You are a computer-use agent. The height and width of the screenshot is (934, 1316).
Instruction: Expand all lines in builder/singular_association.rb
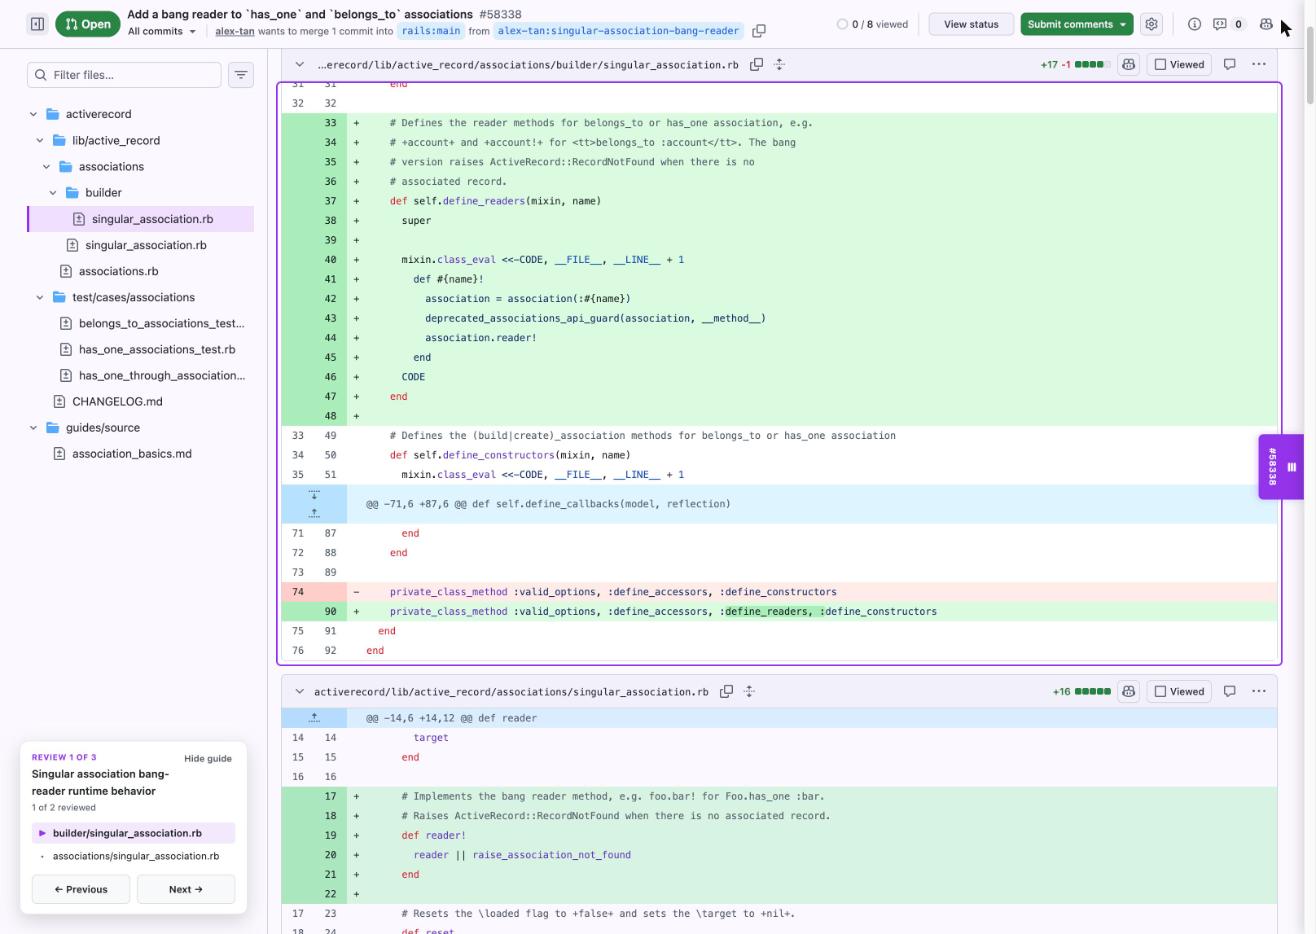(x=780, y=64)
